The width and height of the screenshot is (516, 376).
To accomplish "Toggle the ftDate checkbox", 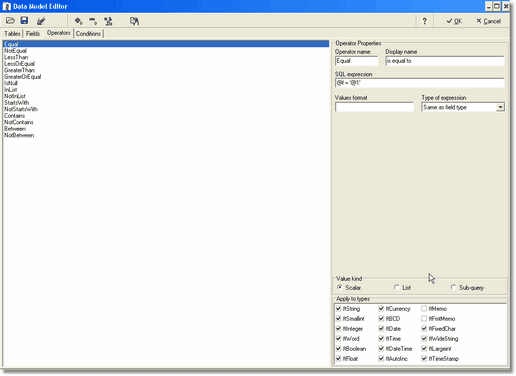I will [381, 329].
